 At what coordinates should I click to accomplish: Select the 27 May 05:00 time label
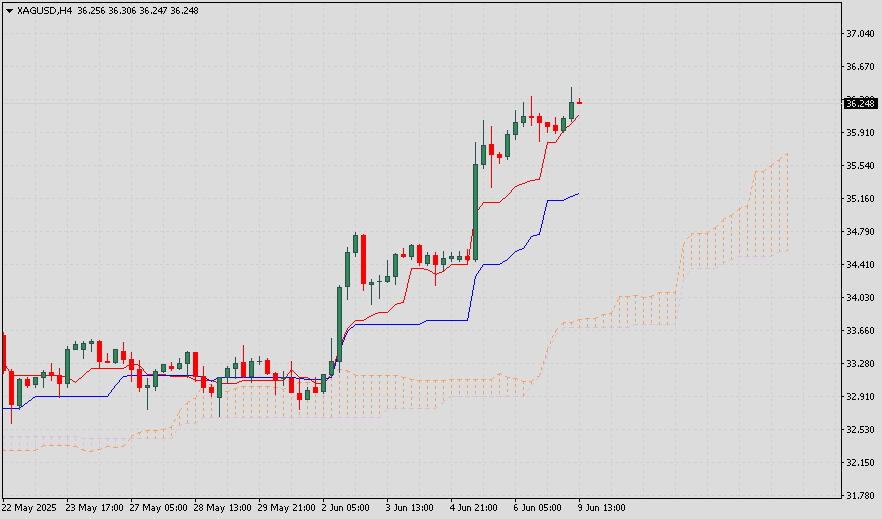coord(159,508)
